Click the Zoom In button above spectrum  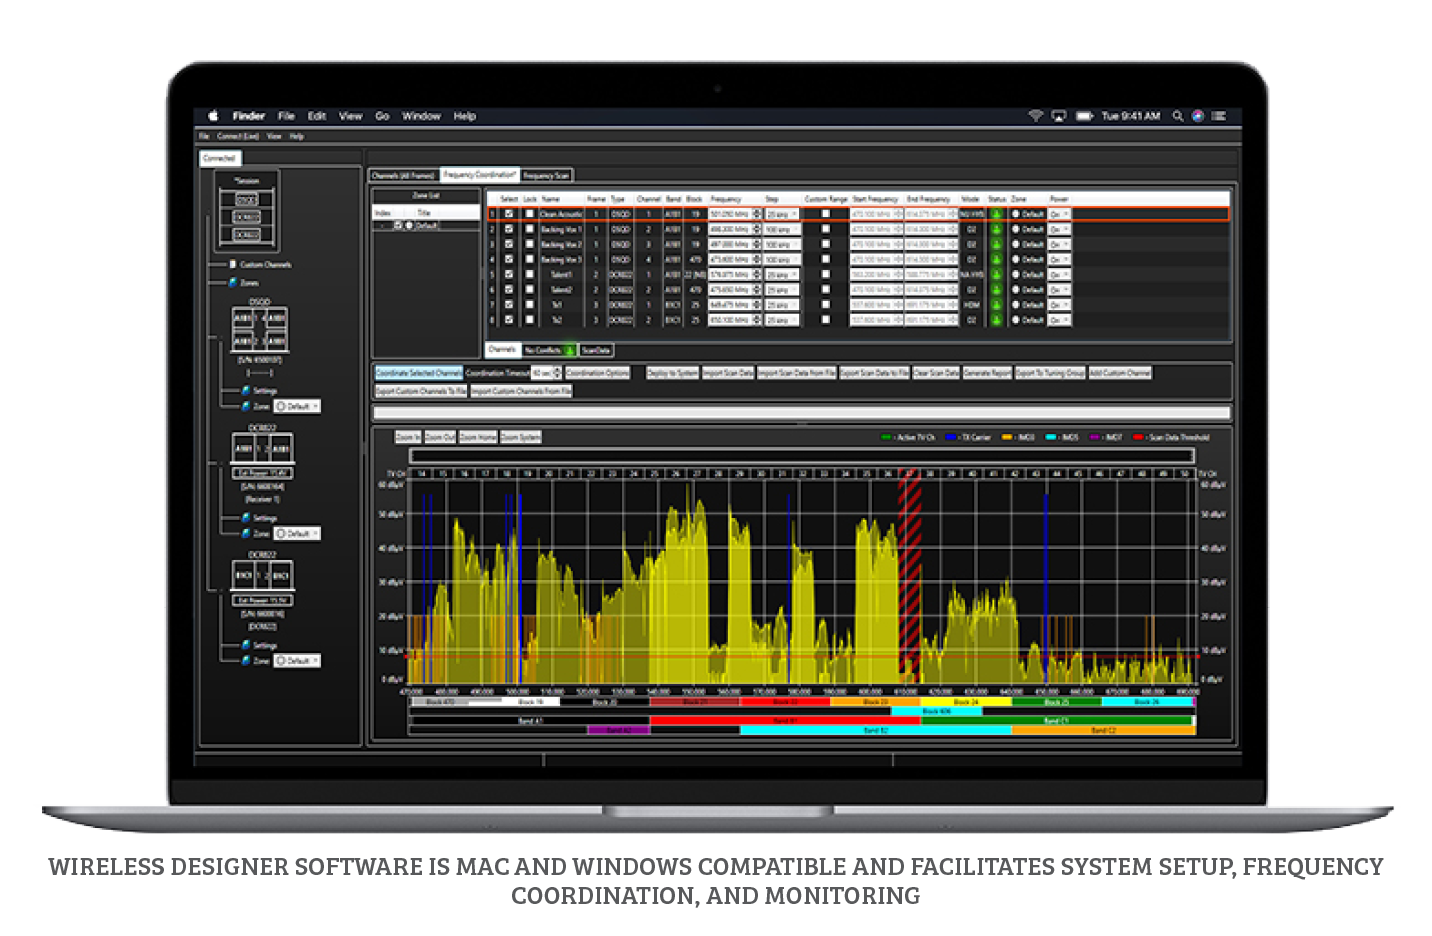pos(407,437)
